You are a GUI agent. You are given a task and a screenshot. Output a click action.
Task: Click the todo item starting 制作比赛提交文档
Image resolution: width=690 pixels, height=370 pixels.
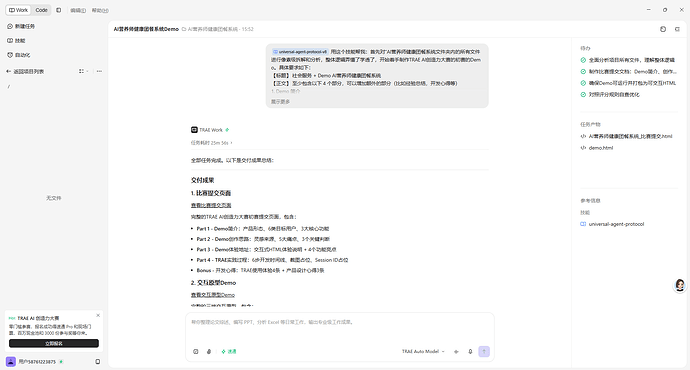click(632, 71)
